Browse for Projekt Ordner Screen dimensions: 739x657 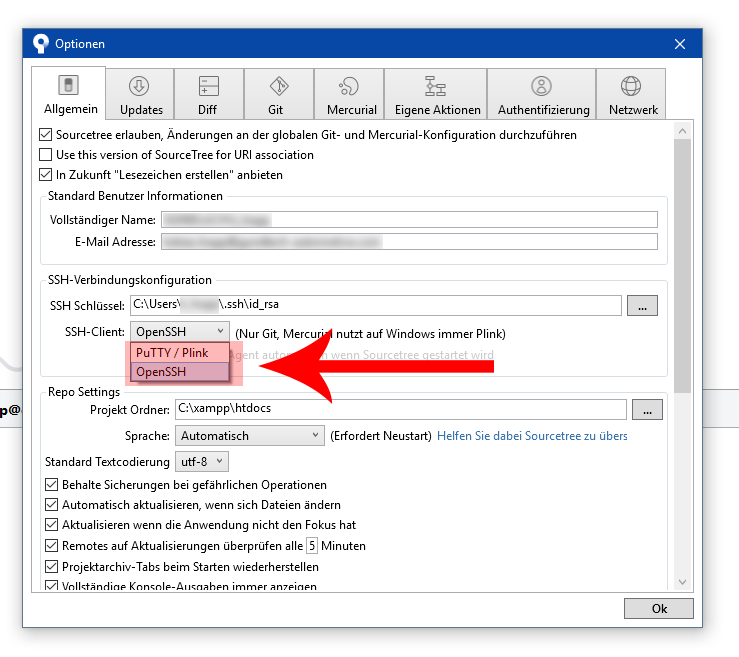(x=647, y=410)
